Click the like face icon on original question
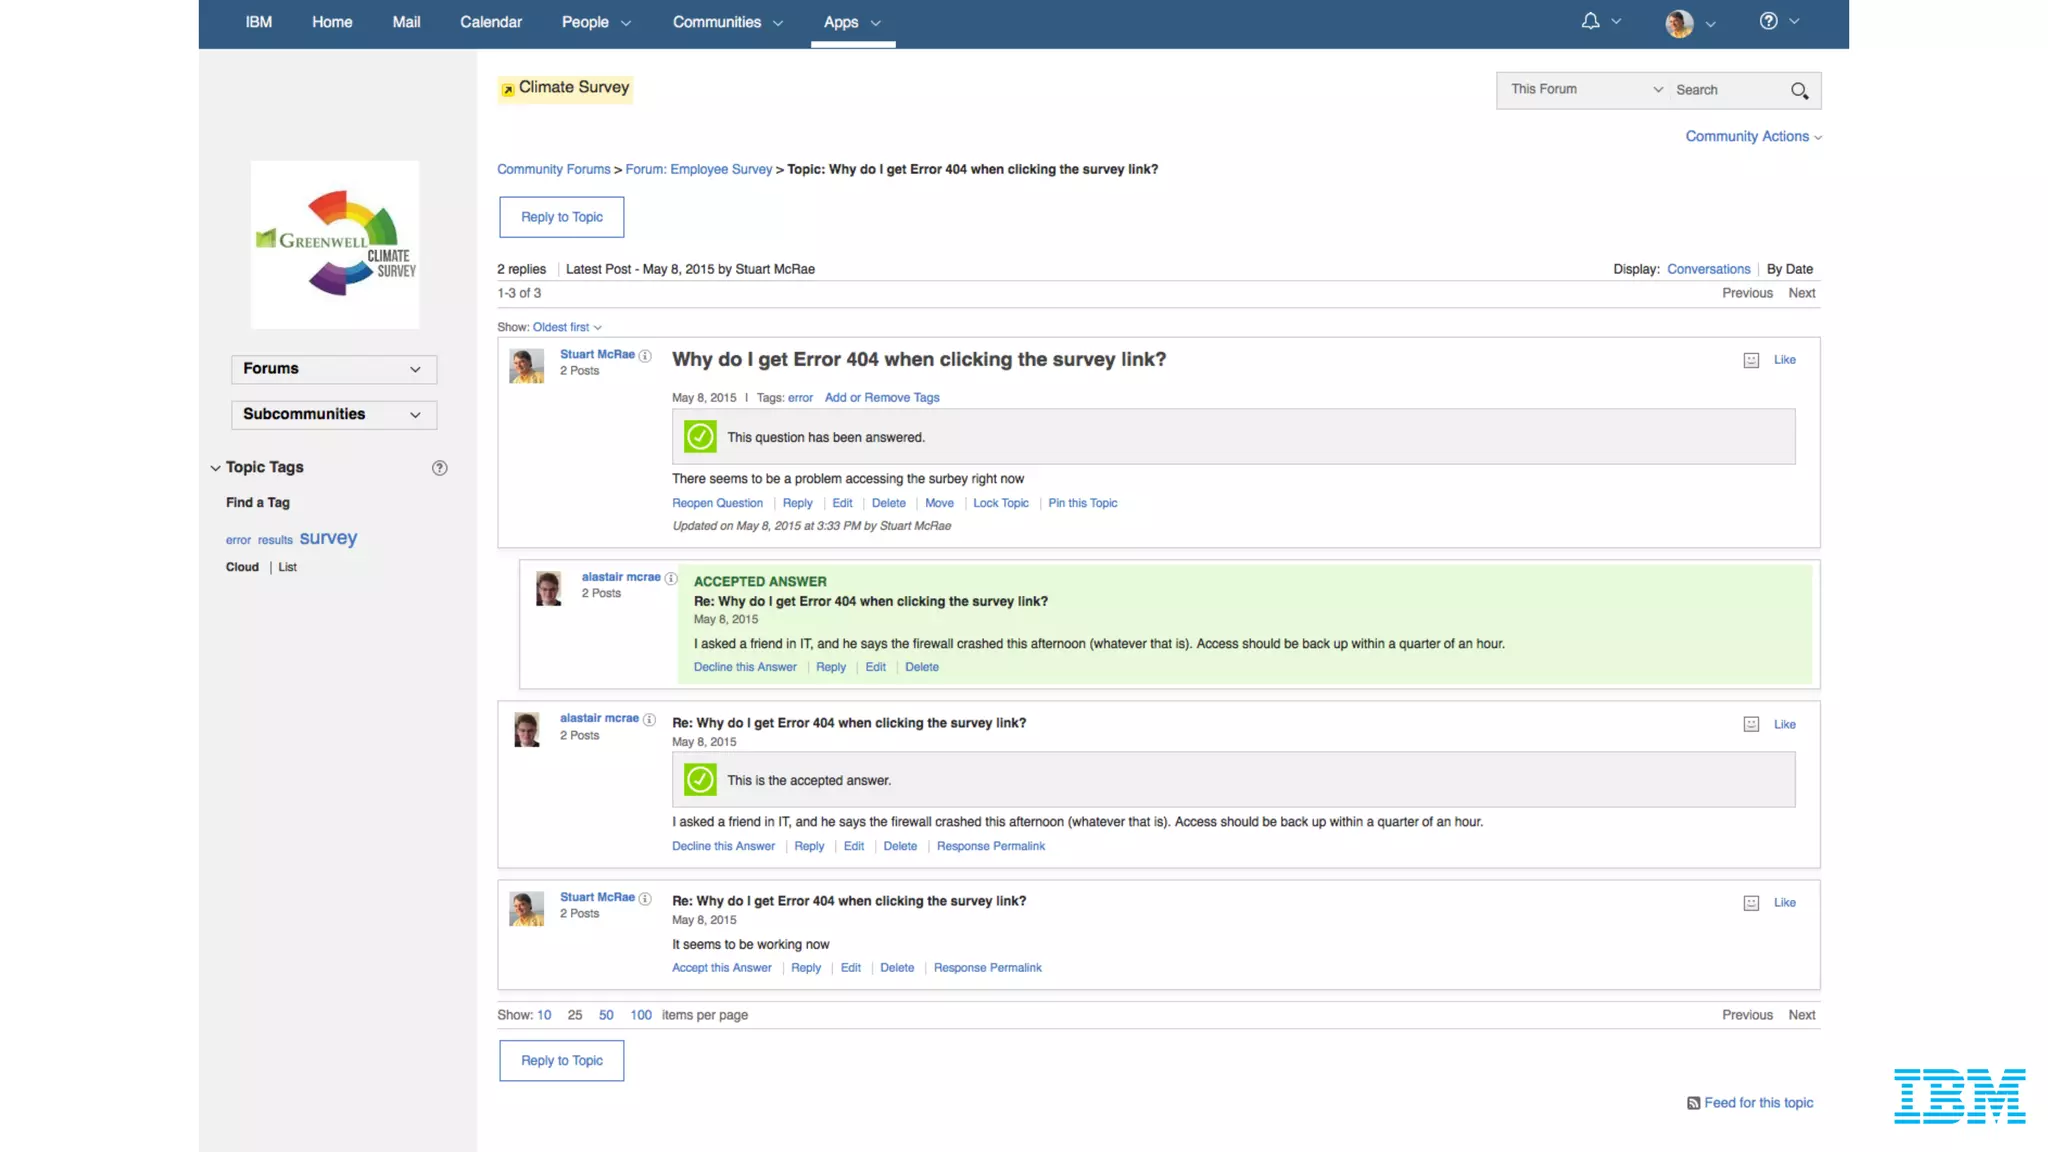 tap(1751, 360)
